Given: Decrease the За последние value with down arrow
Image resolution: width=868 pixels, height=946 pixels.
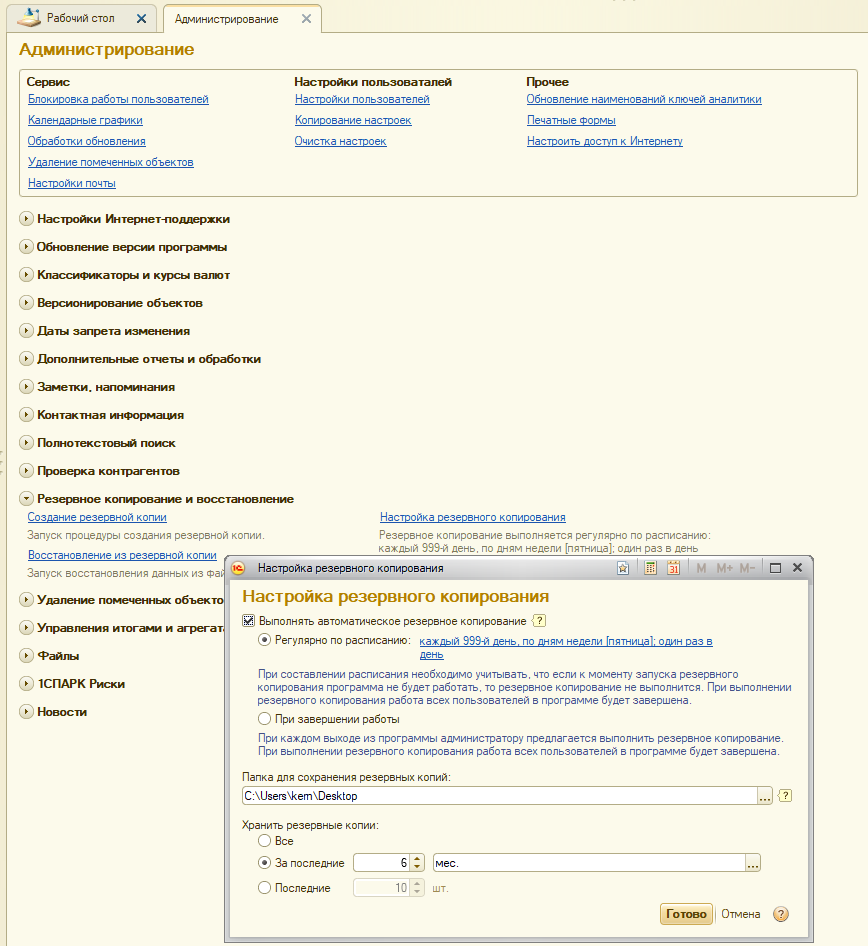Looking at the screenshot, I should click(x=417, y=868).
